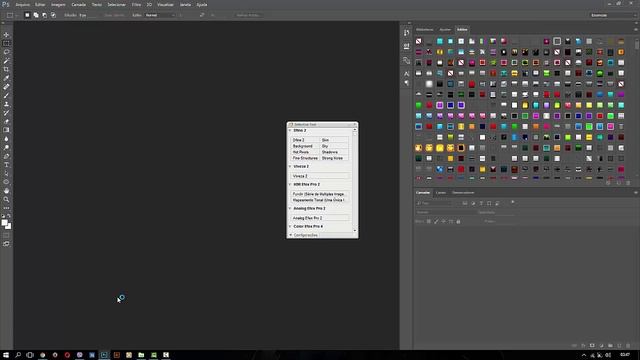This screenshot has height=360, width=640.
Task: Select the Camadas tab in layers panel
Action: 423,193
